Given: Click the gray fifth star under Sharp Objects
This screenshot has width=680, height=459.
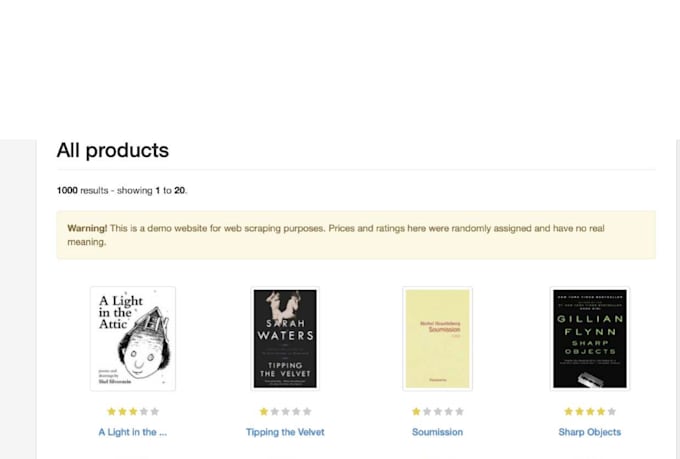Looking at the screenshot, I should point(611,411).
